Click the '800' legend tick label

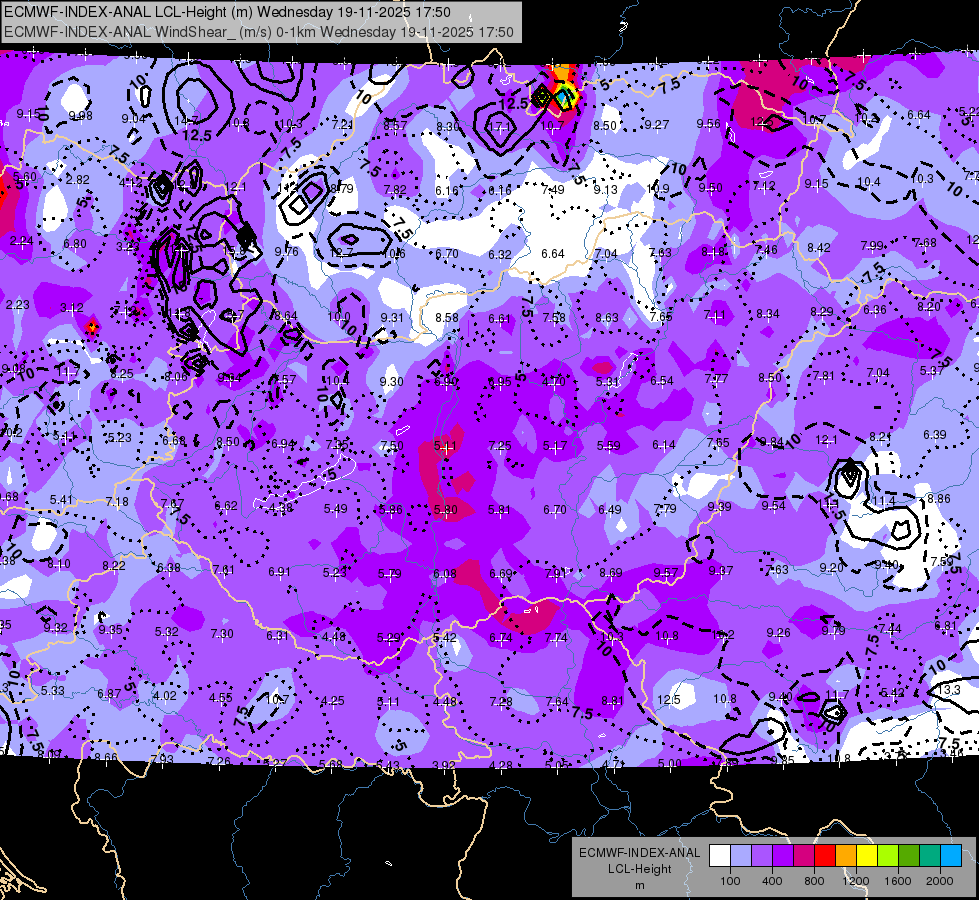(814, 881)
